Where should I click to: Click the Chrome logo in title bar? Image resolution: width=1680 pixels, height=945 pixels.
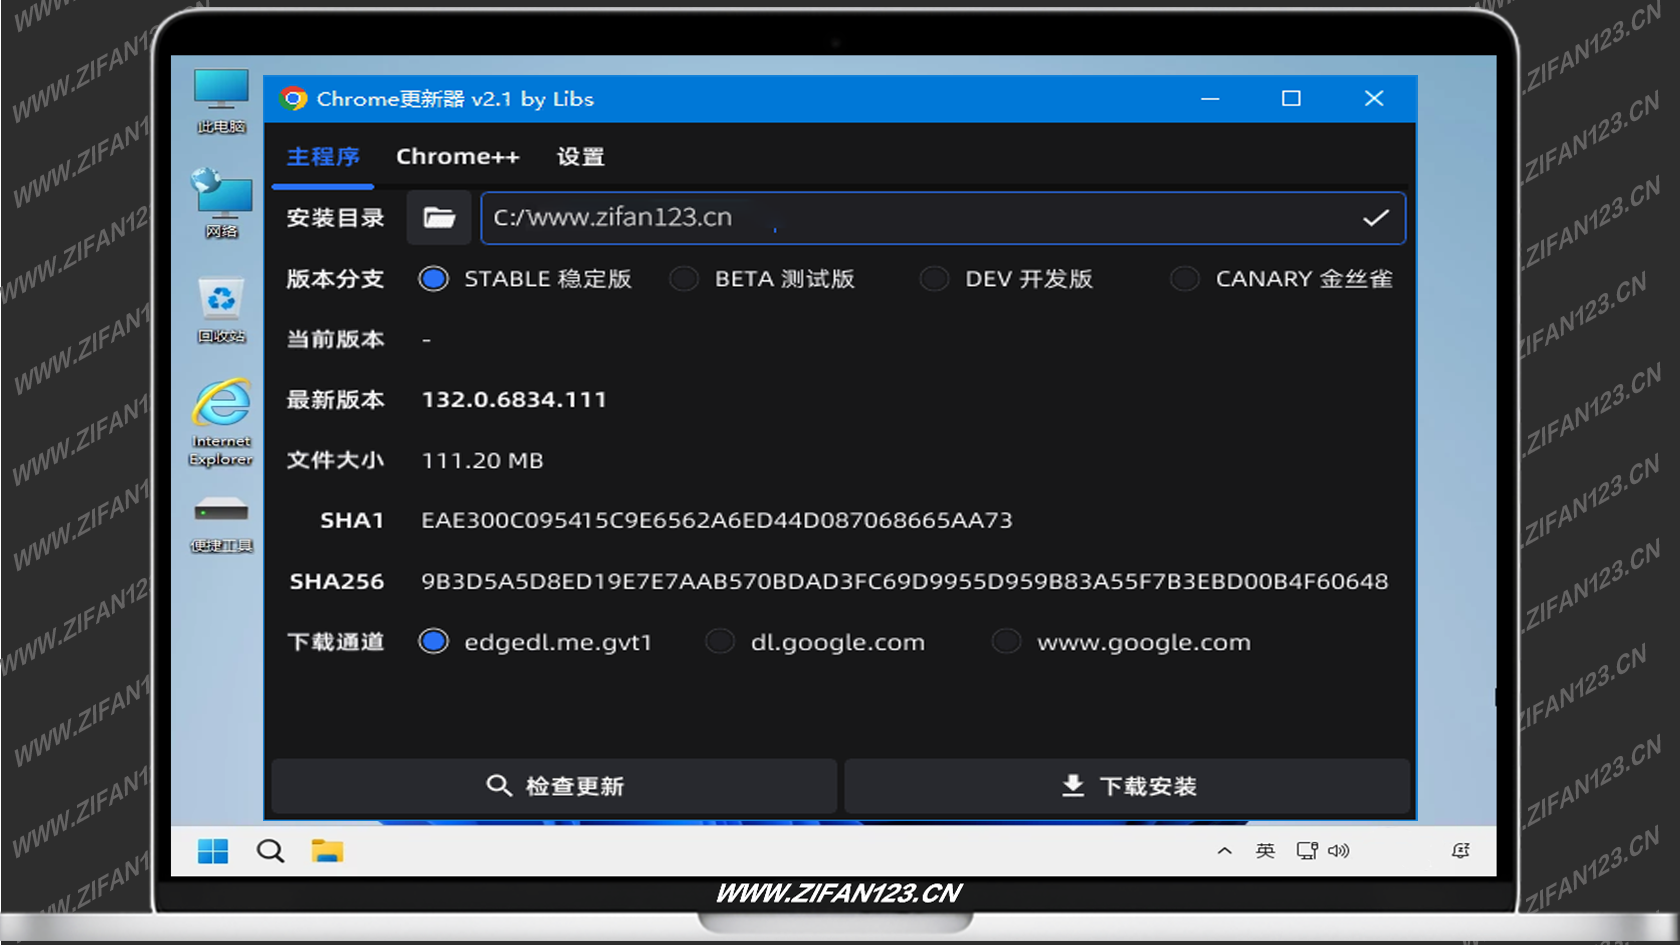pyautogui.click(x=293, y=98)
